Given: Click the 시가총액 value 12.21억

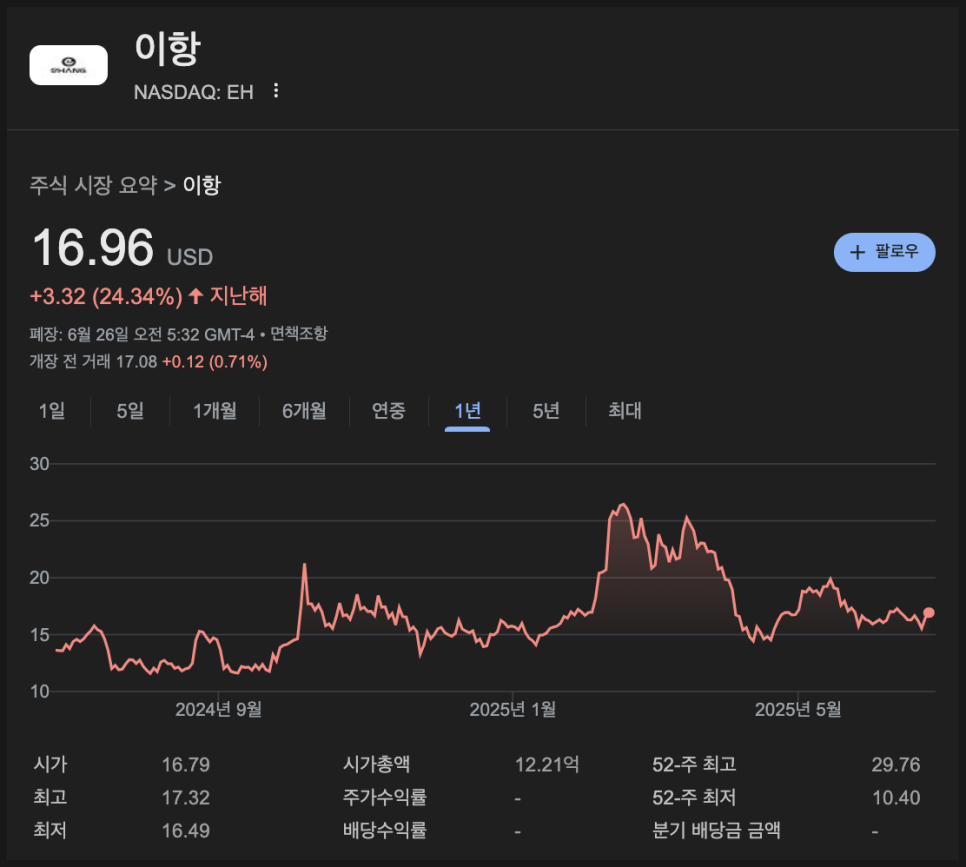Looking at the screenshot, I should tap(546, 765).
